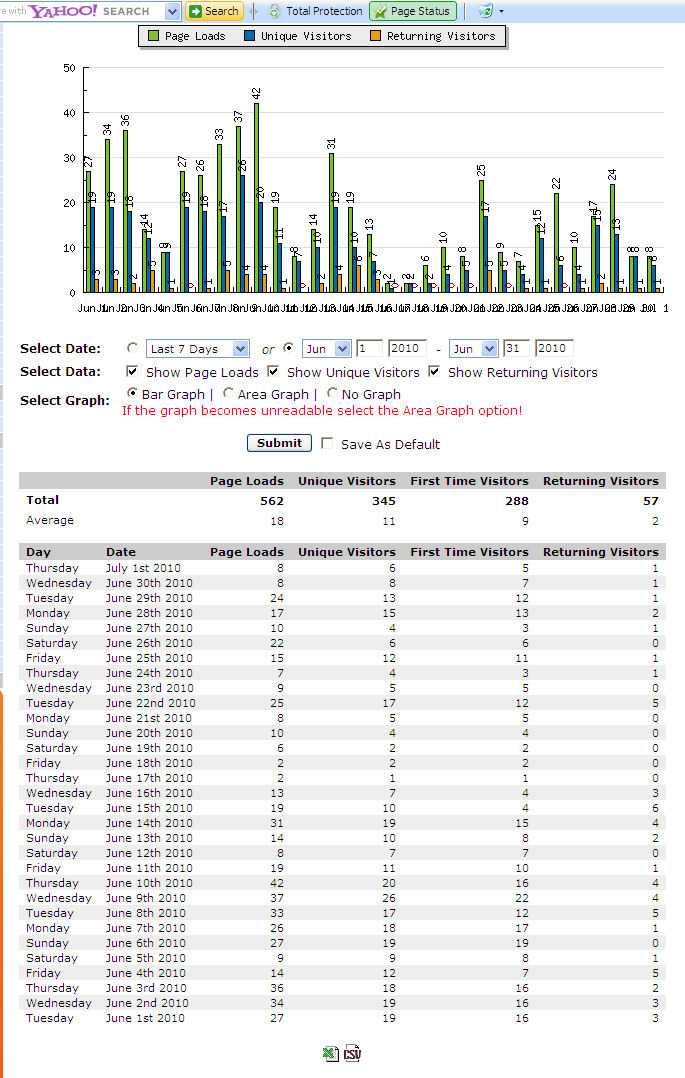The image size is (685, 1078).
Task: Click the Day column header
Action: point(39,552)
